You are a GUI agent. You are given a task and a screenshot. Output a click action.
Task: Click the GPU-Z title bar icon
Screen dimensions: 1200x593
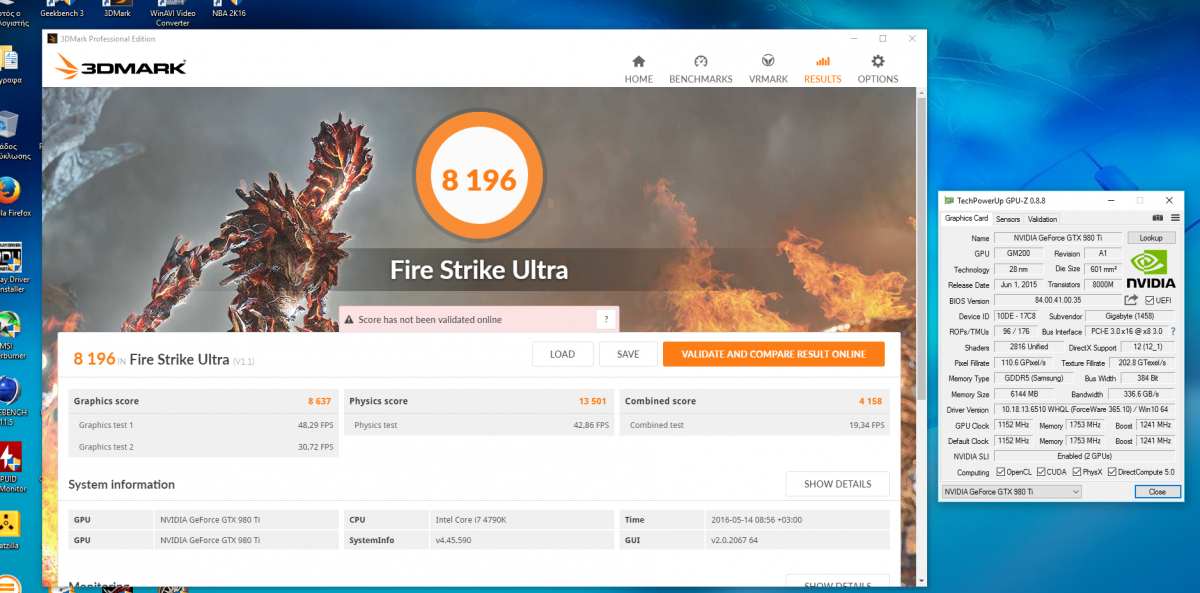coord(949,201)
